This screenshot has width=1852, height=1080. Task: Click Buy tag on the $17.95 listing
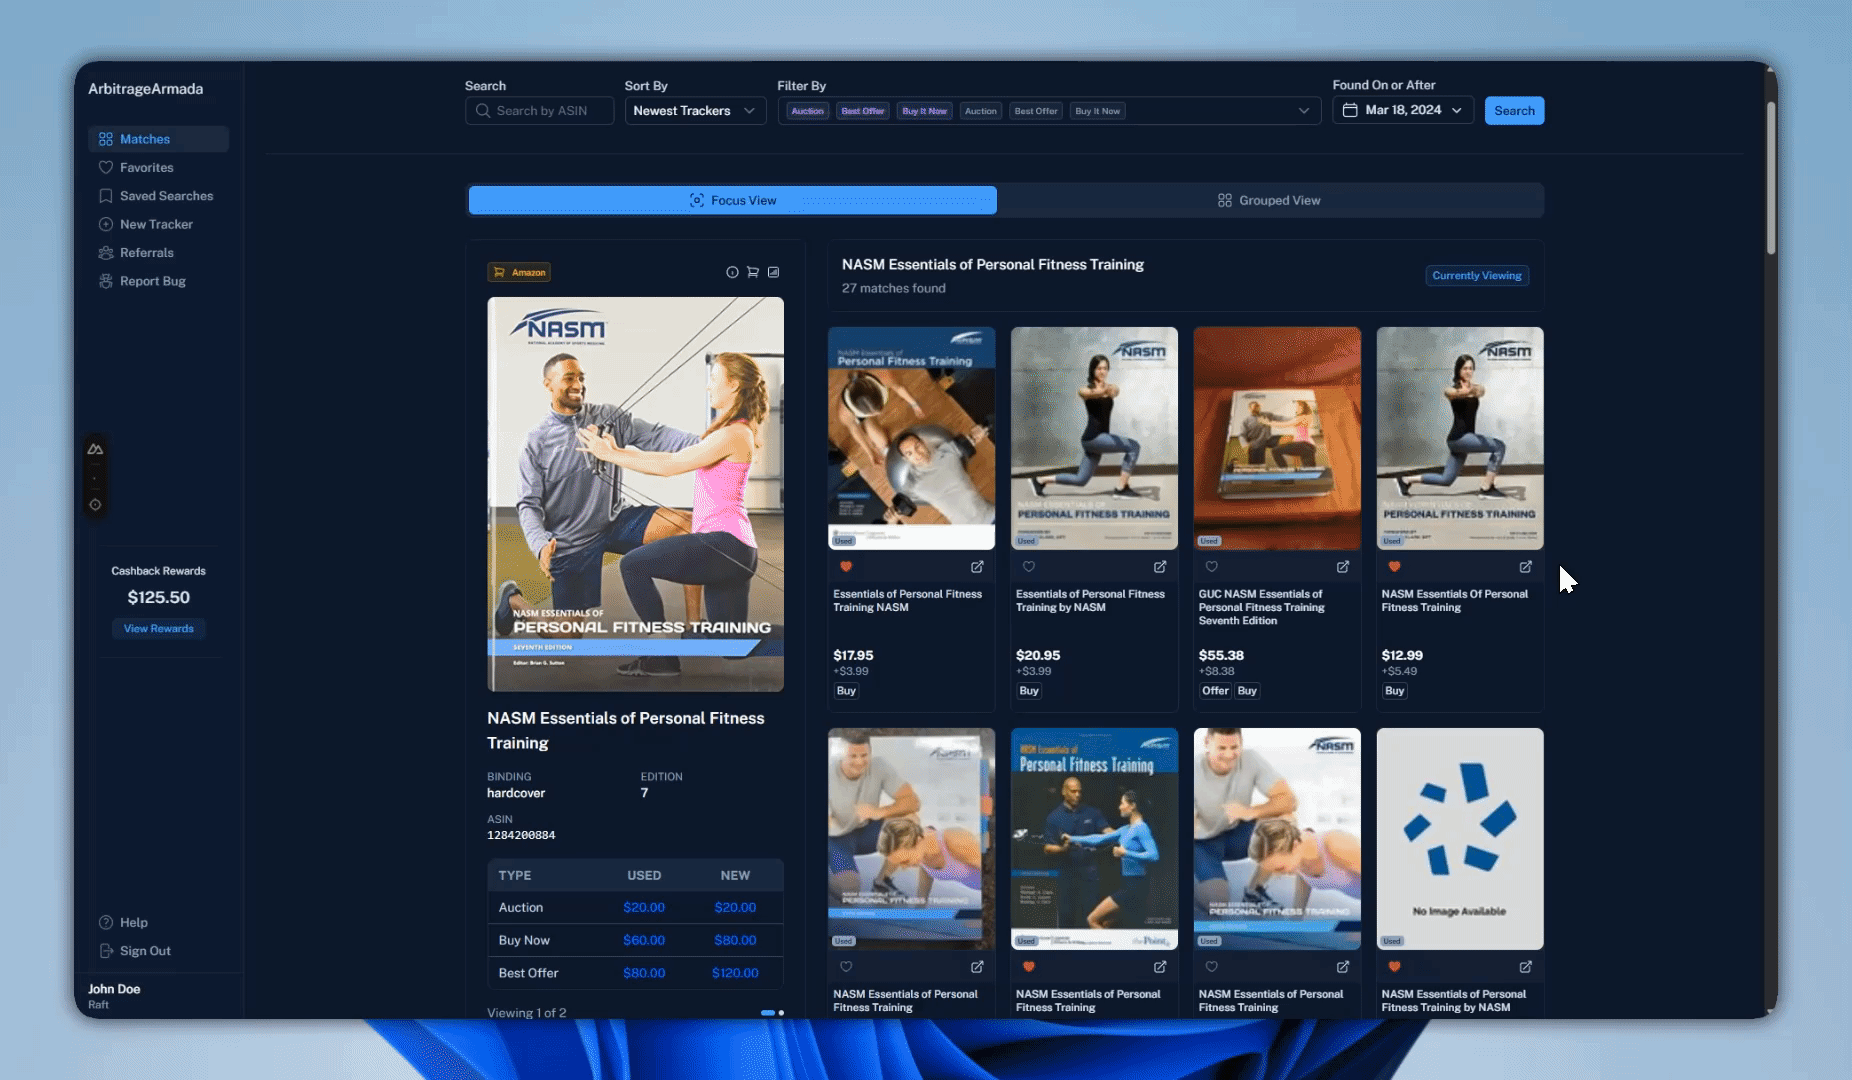(846, 691)
